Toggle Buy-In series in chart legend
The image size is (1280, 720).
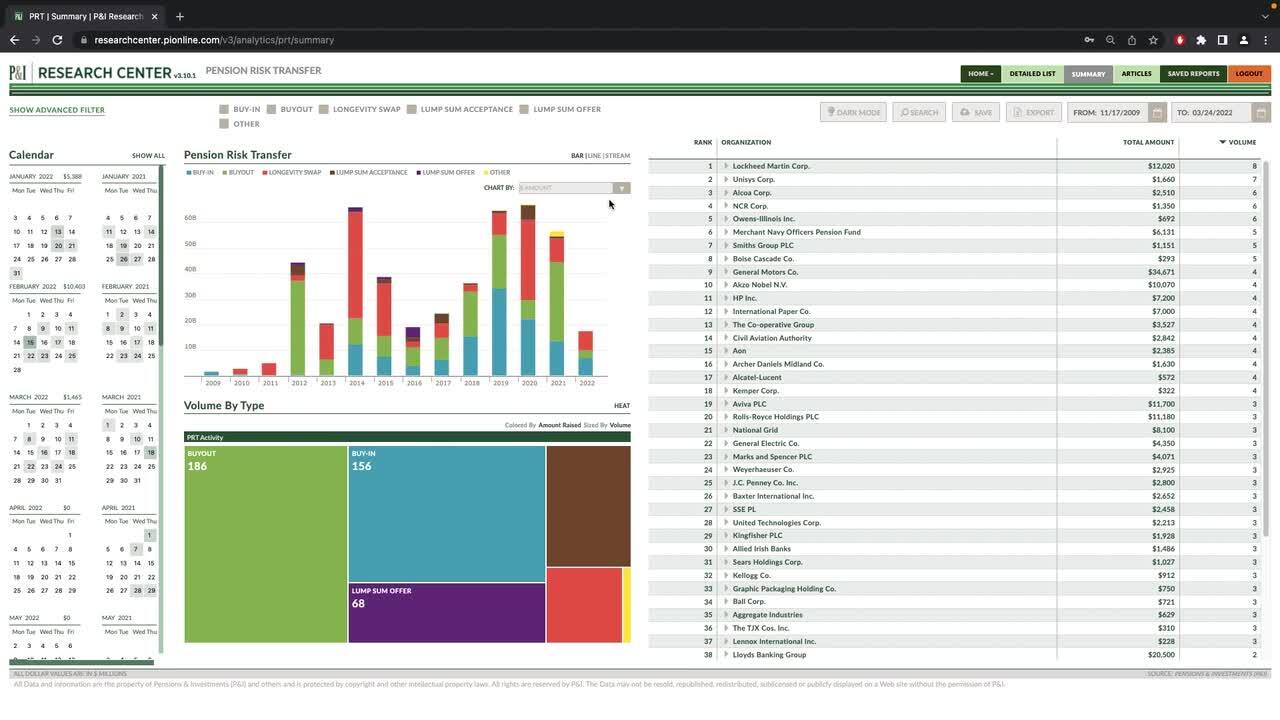point(200,172)
